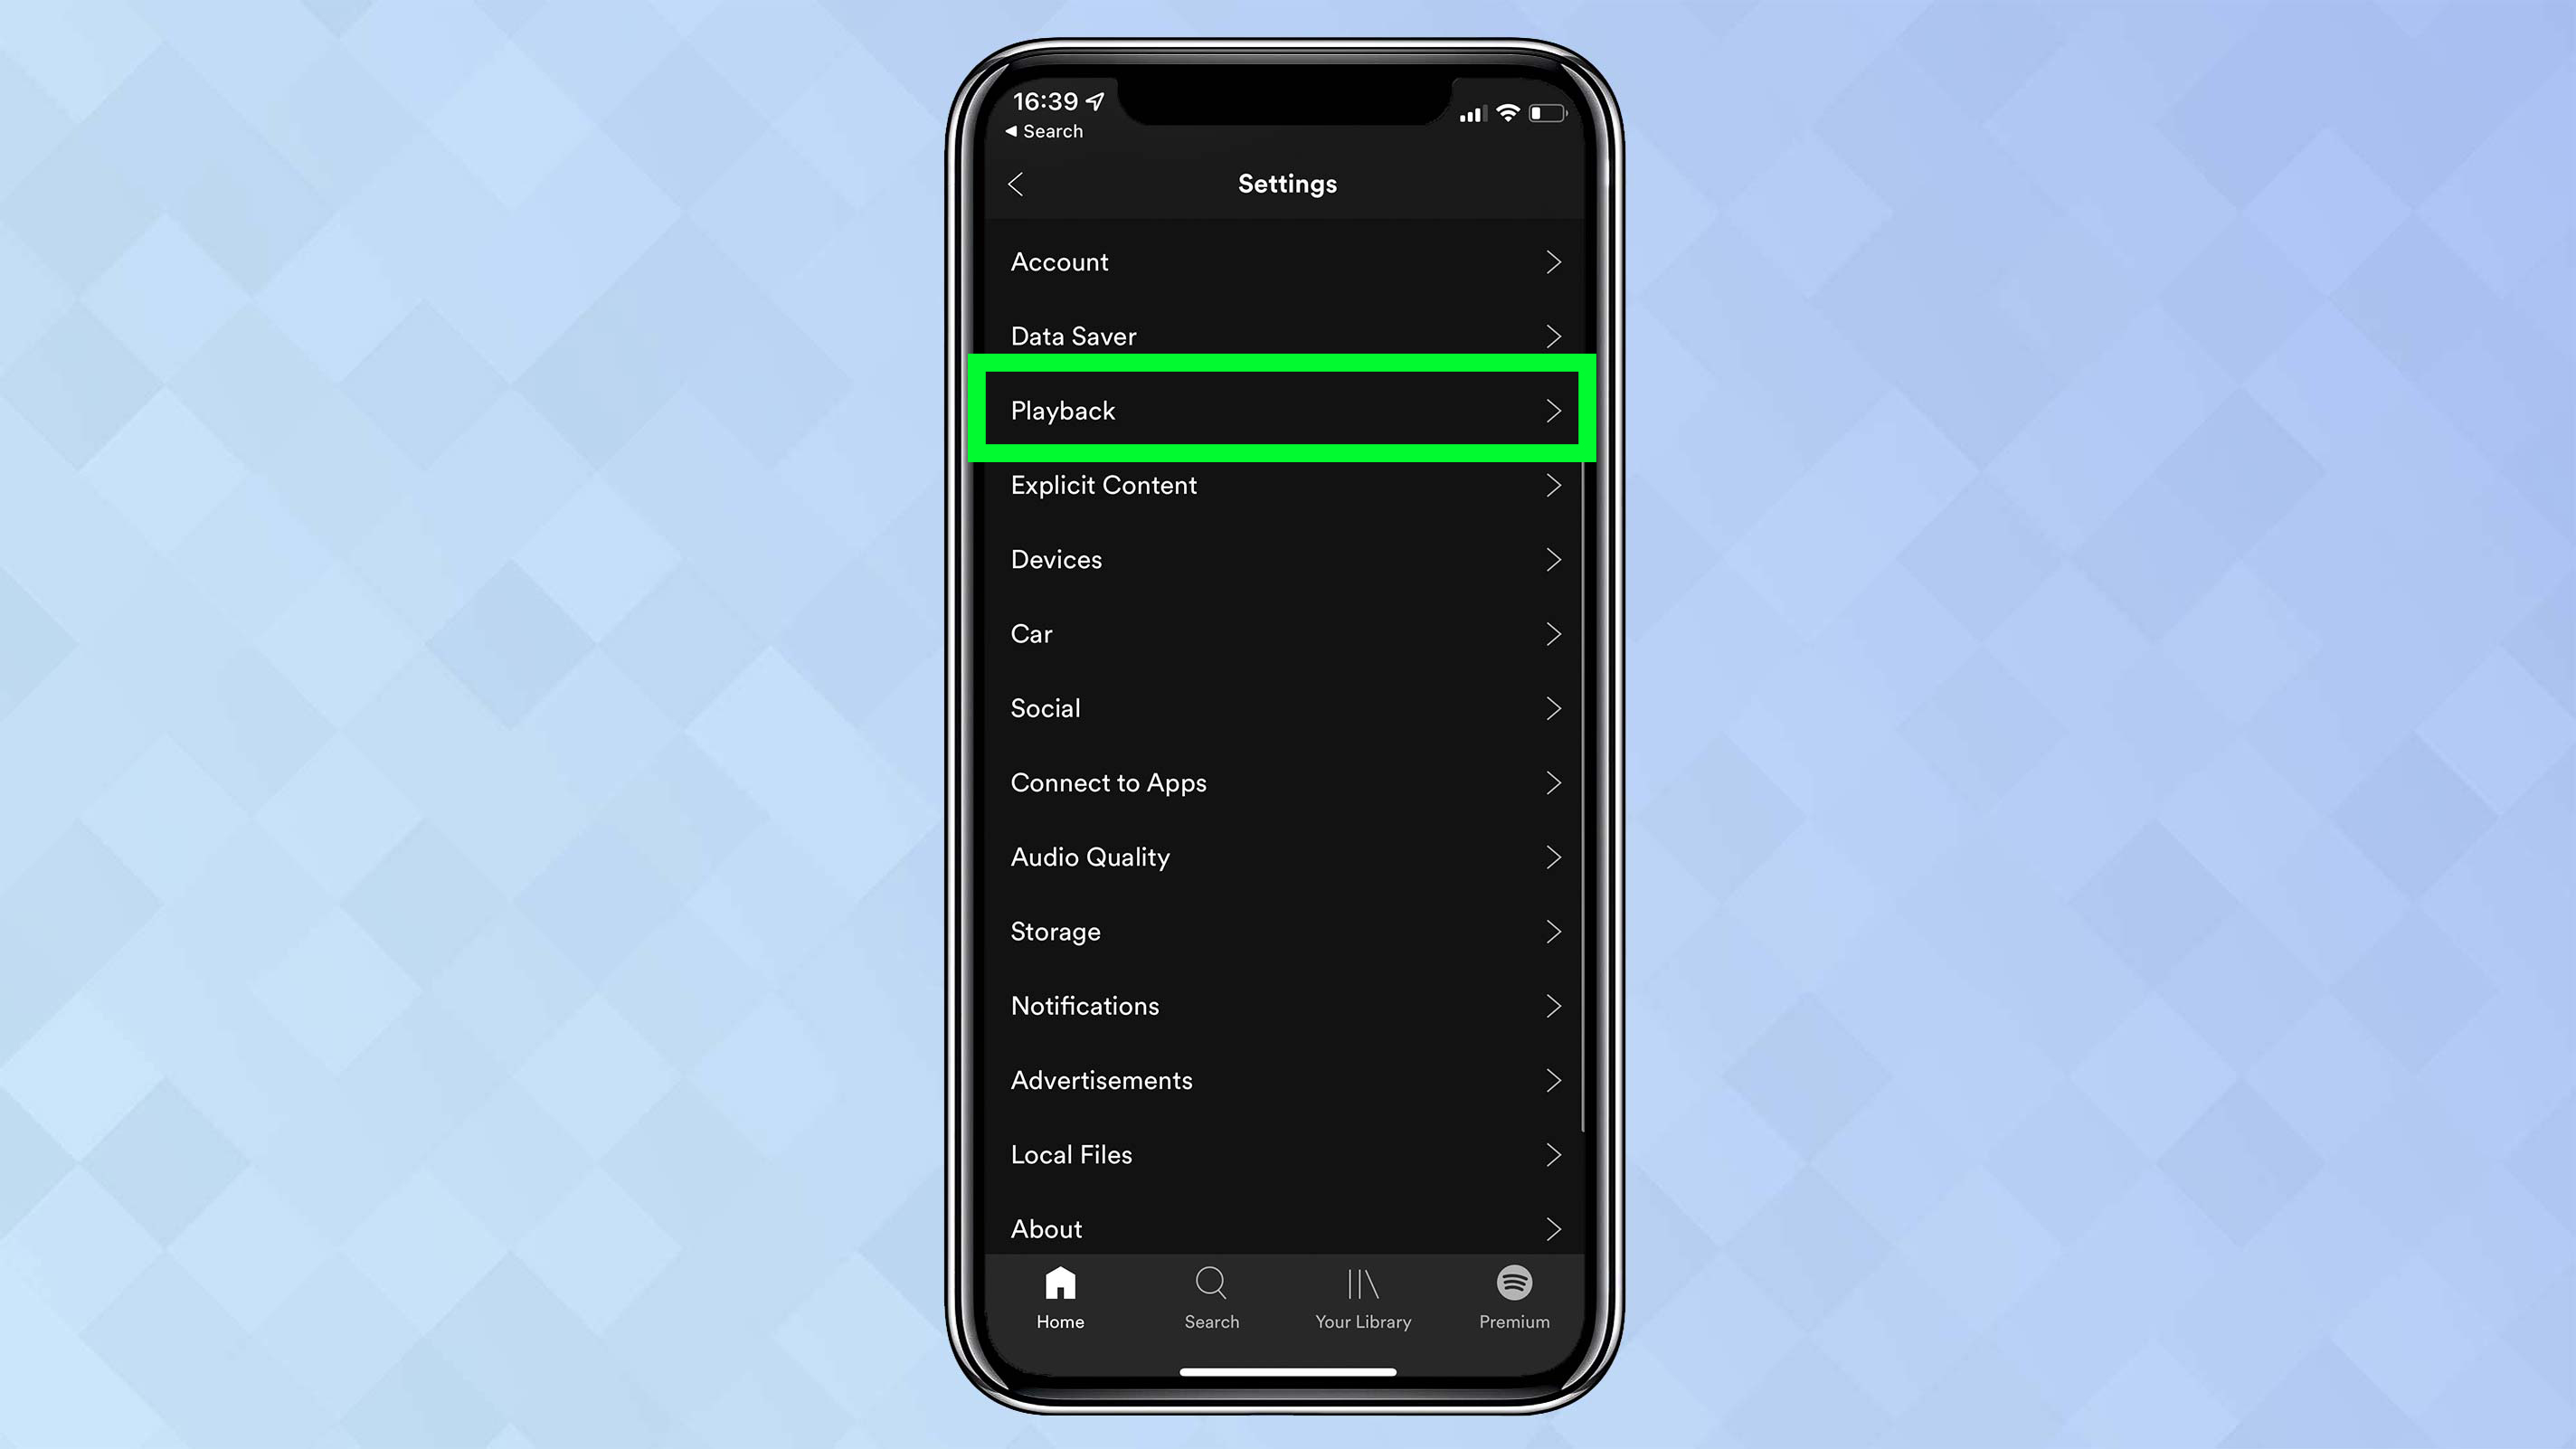Navigate to Devices settings
This screenshot has width=2576, height=1449.
tap(1286, 559)
